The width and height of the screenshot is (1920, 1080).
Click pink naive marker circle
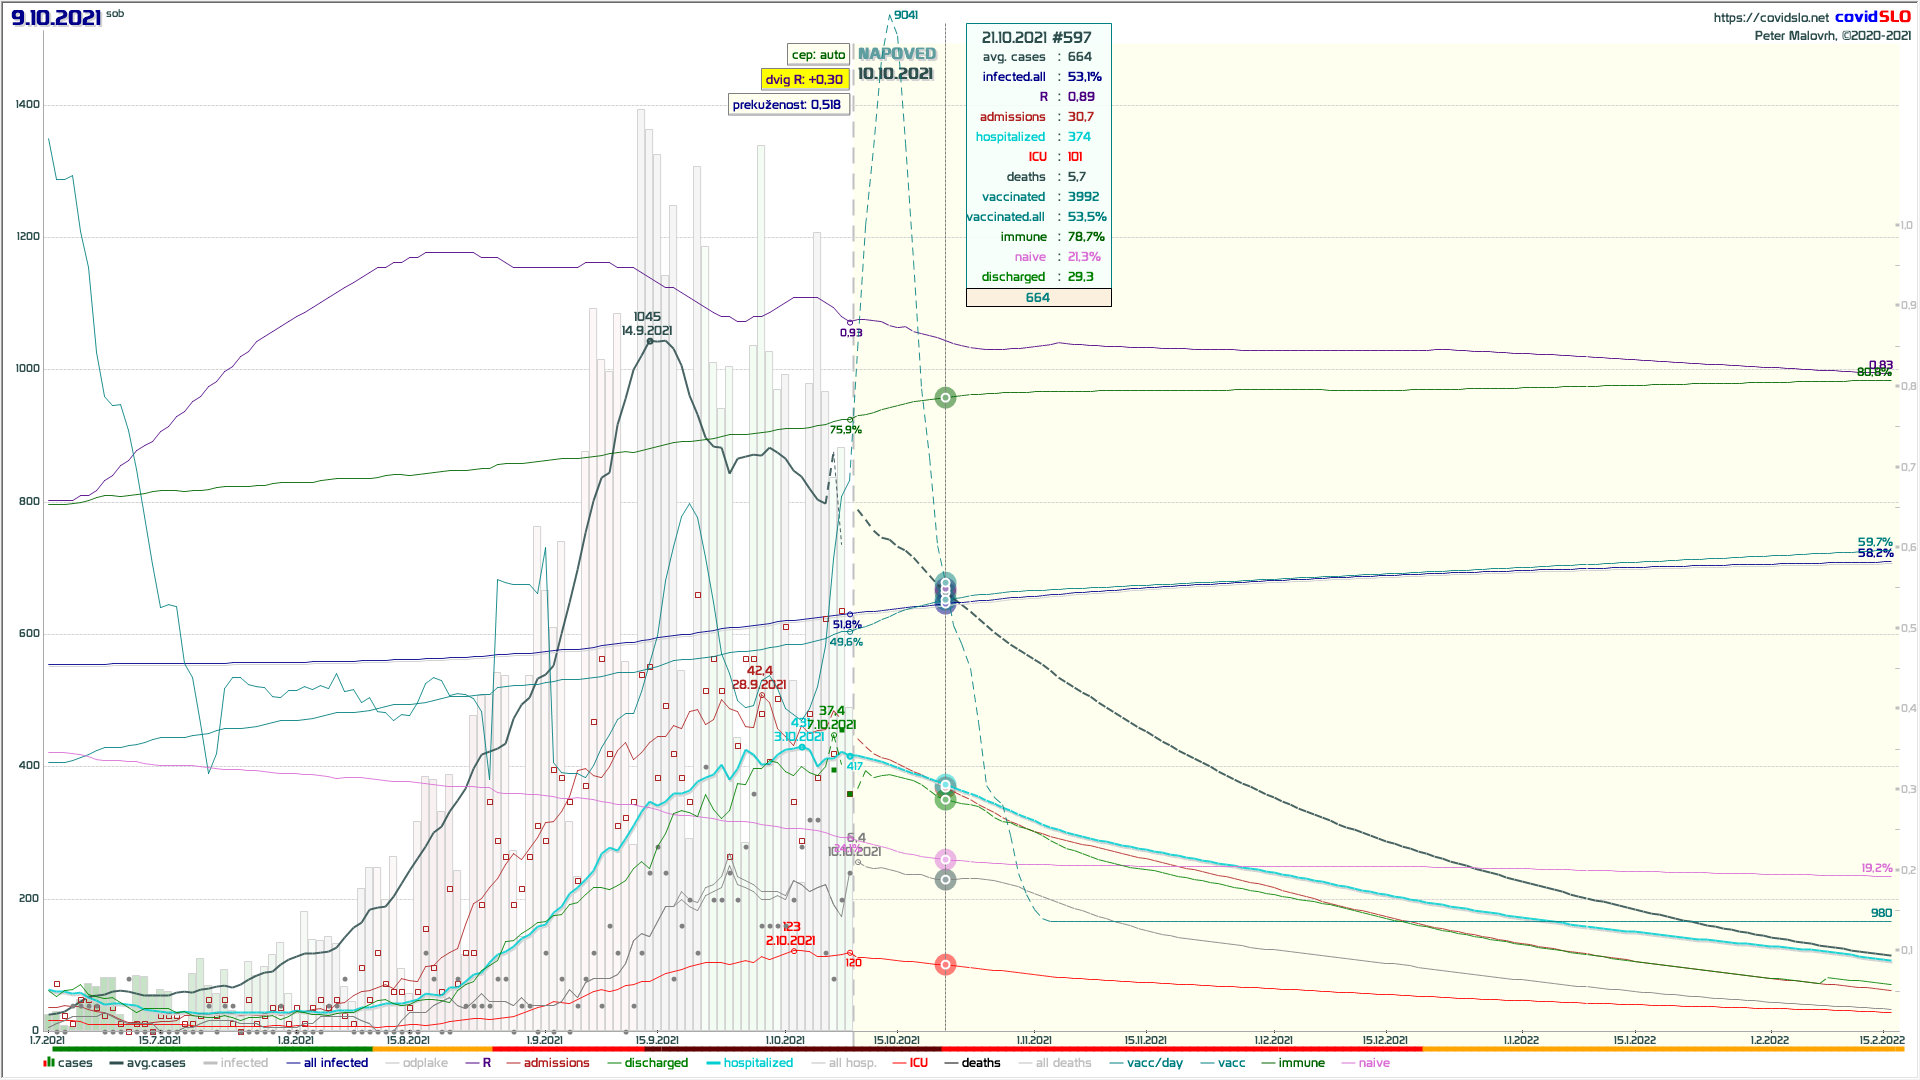(945, 860)
